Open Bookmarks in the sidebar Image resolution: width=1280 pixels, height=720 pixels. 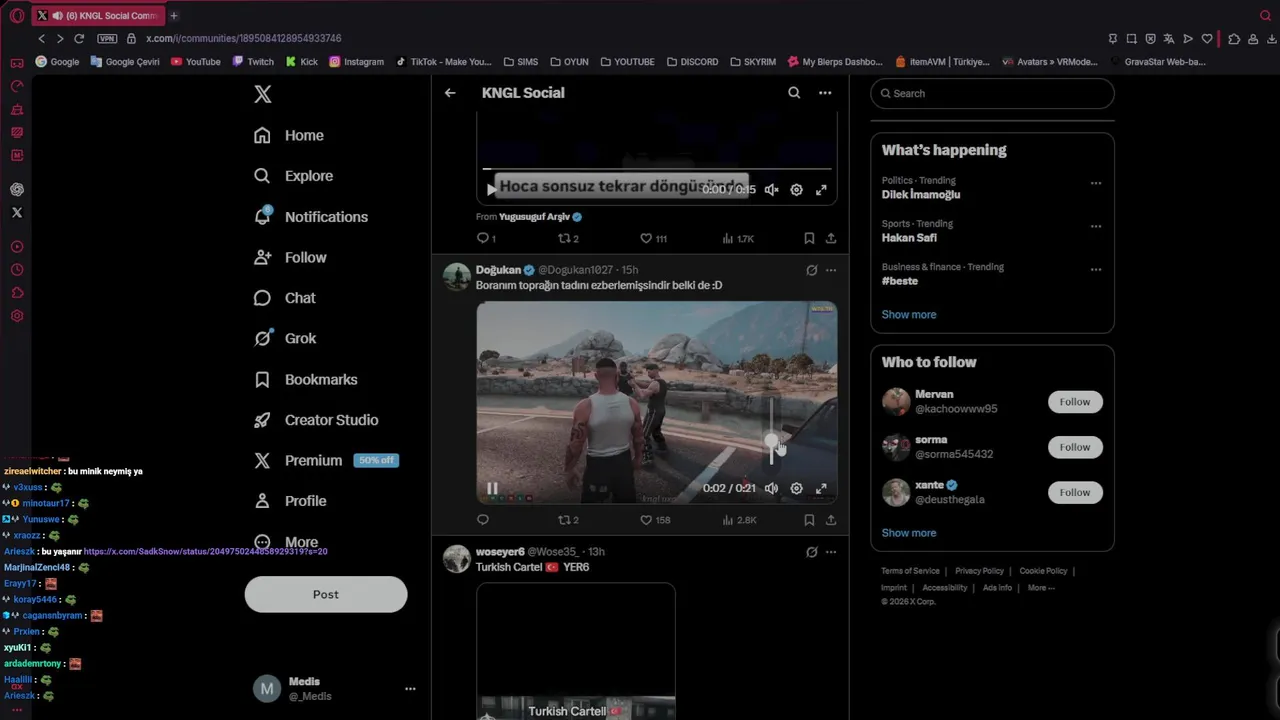click(x=306, y=379)
